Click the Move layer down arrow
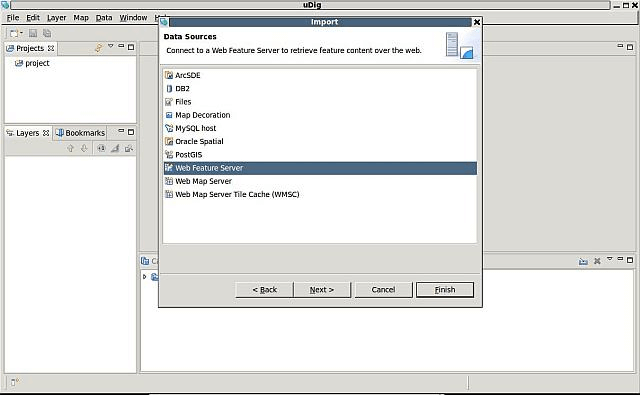Screen dimensions: 640x395 pos(84,149)
